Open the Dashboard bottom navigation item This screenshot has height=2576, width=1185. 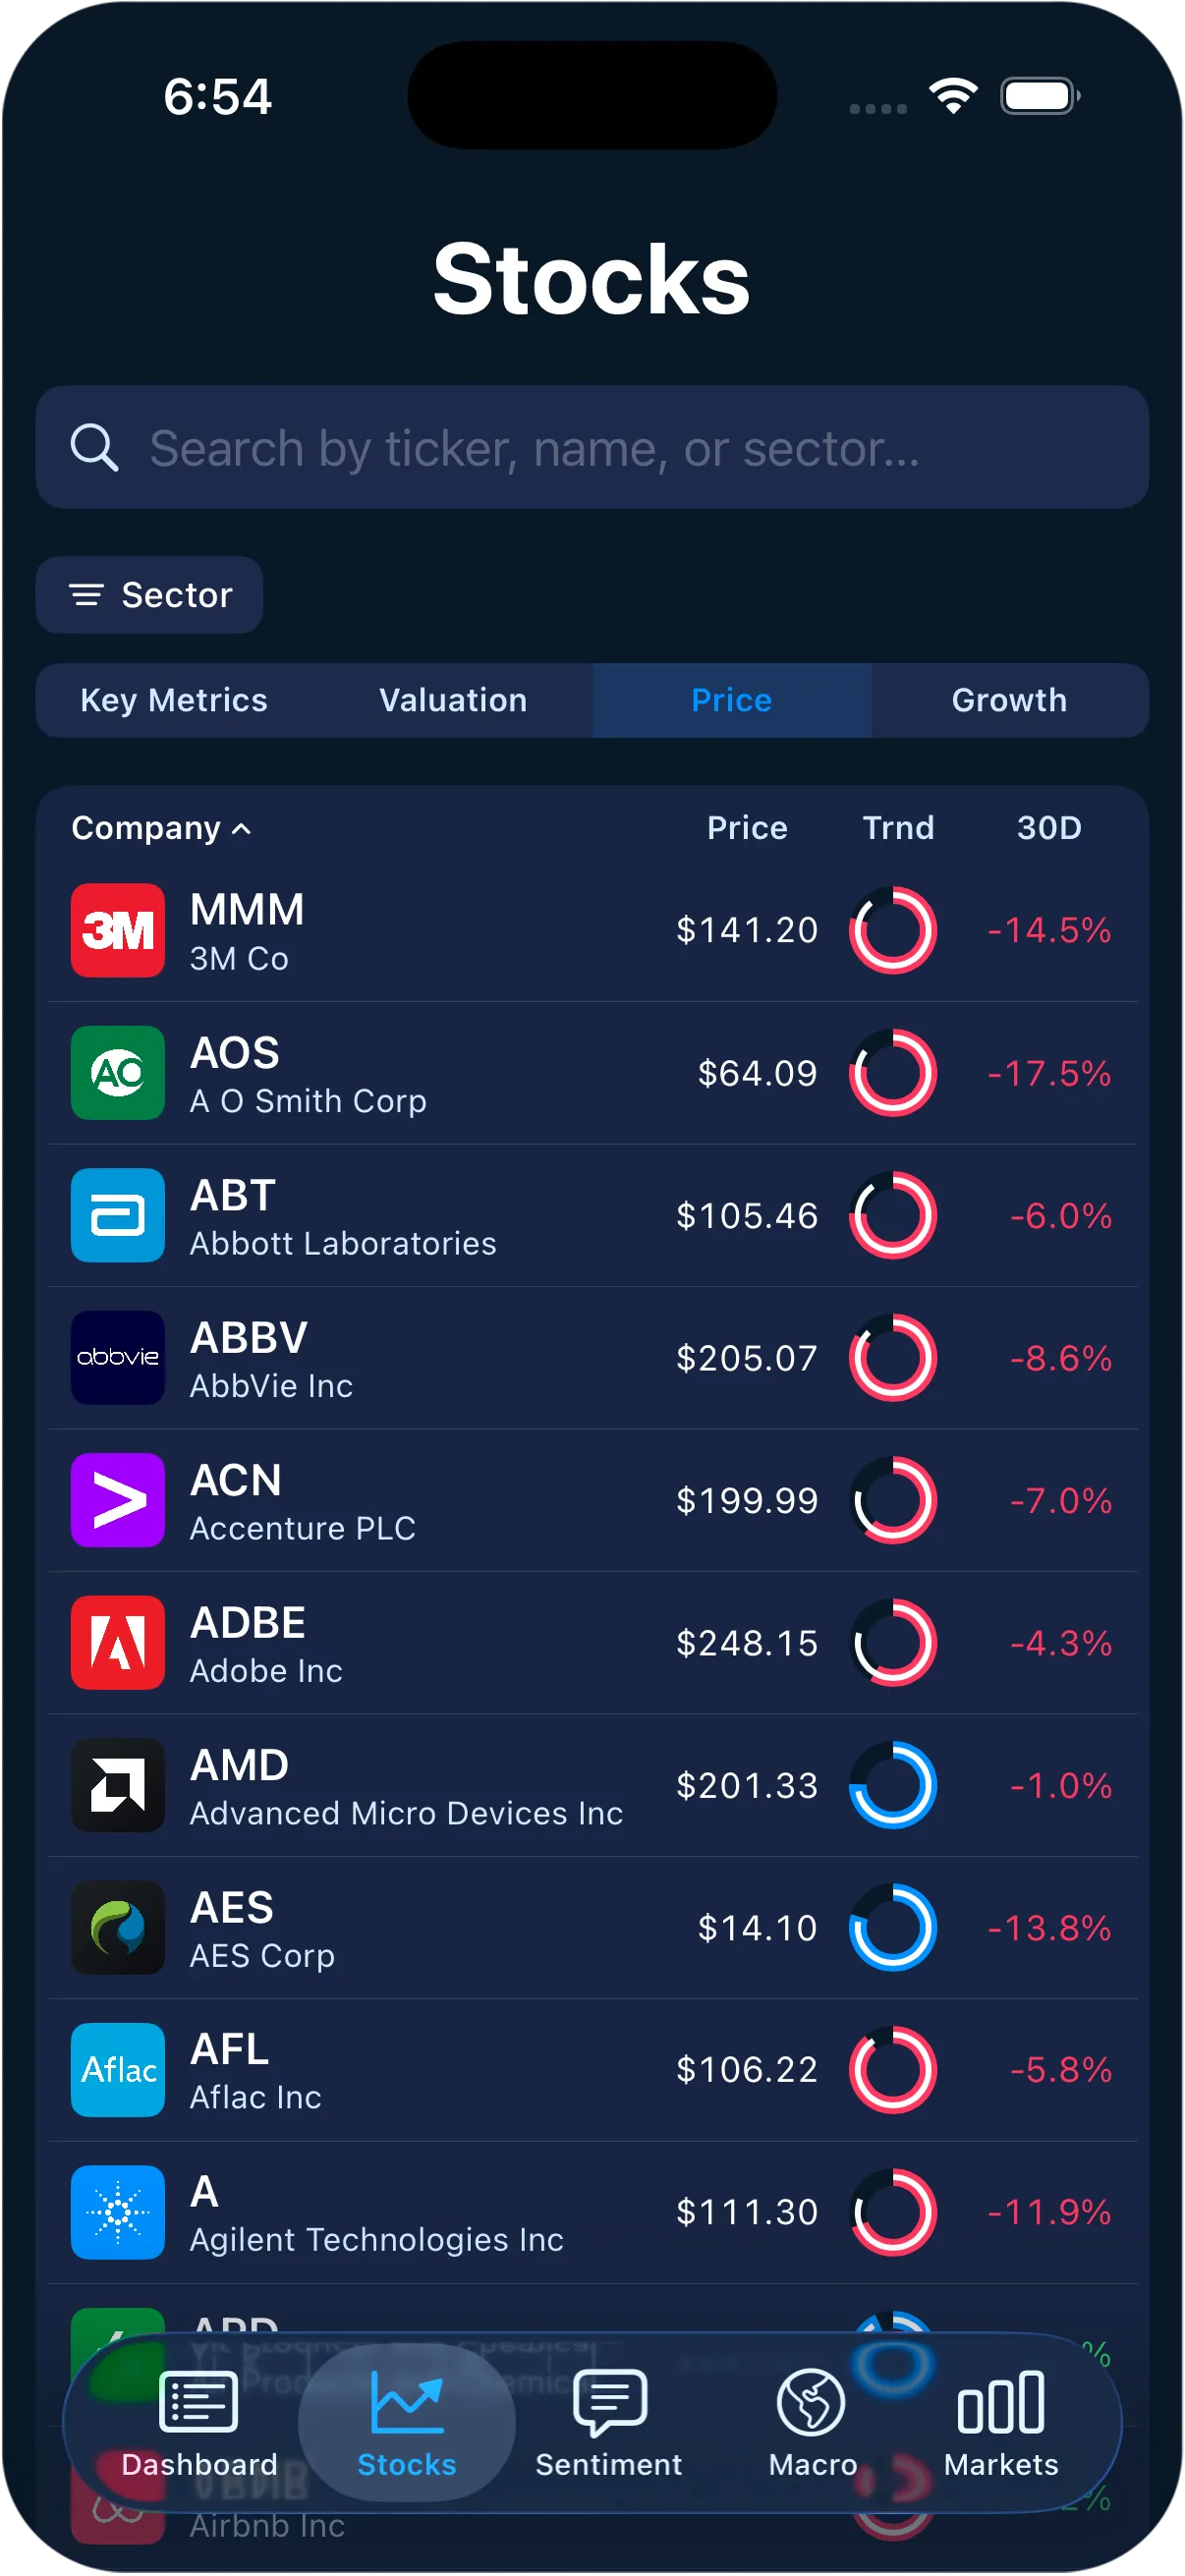pos(199,2422)
